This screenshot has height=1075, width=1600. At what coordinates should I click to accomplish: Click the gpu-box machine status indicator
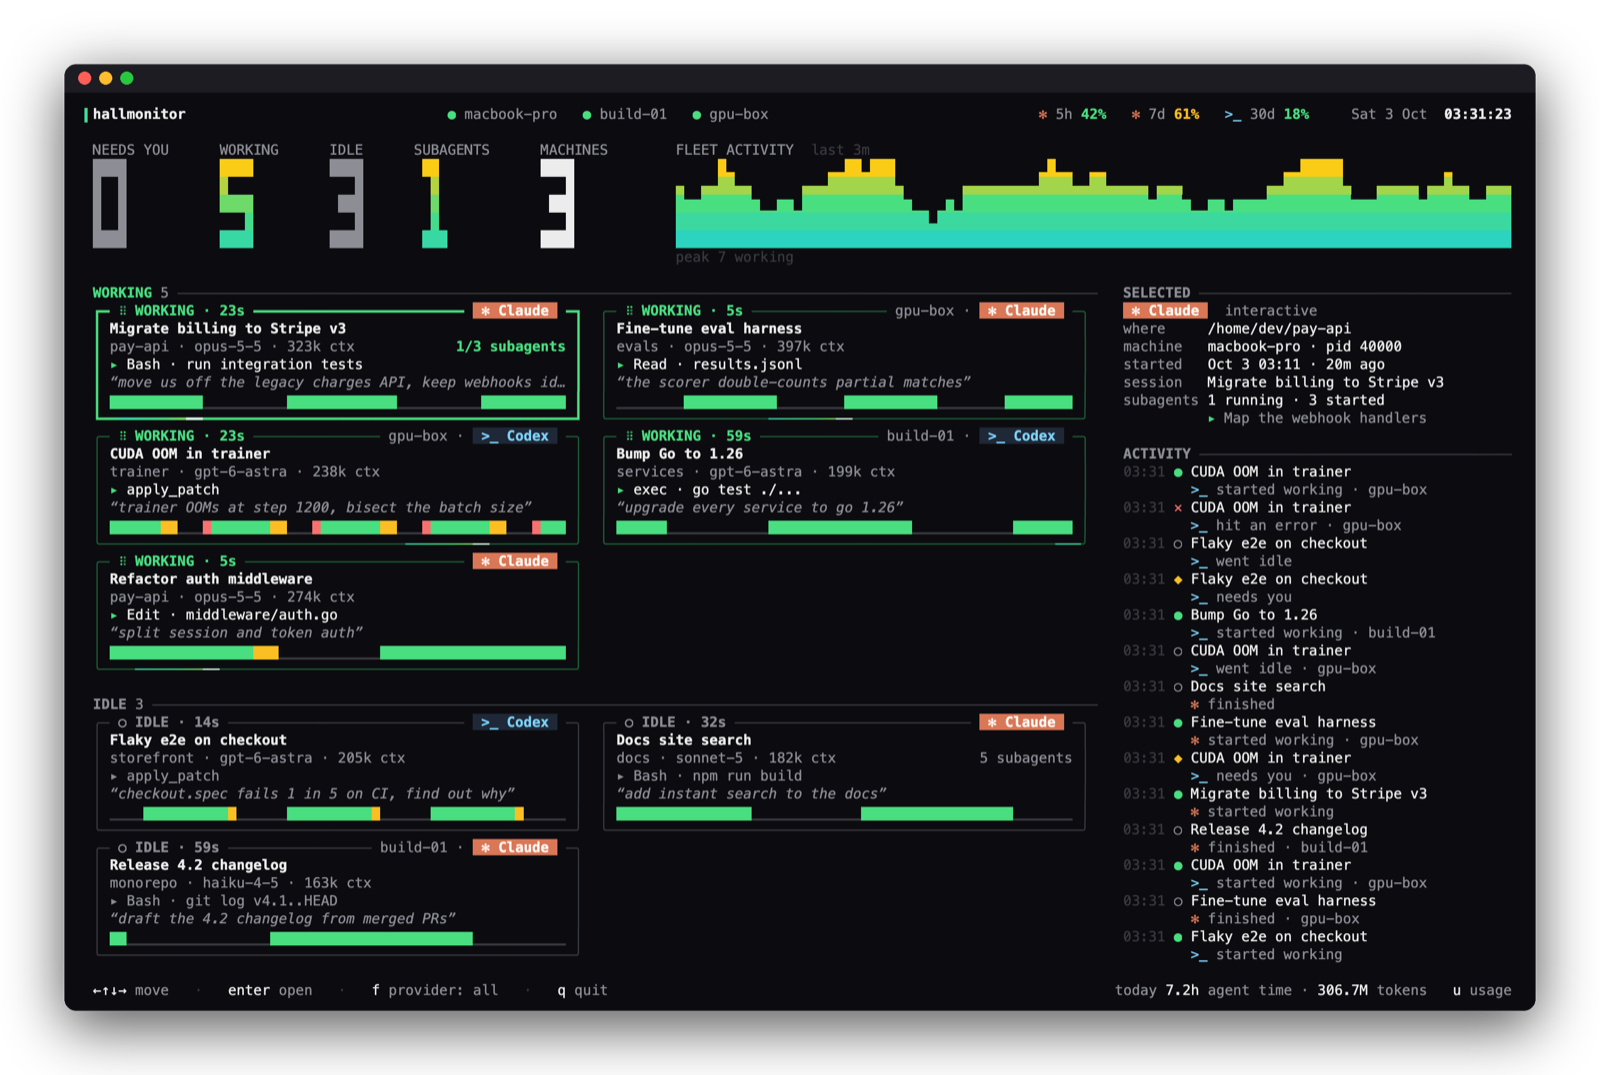[730, 114]
